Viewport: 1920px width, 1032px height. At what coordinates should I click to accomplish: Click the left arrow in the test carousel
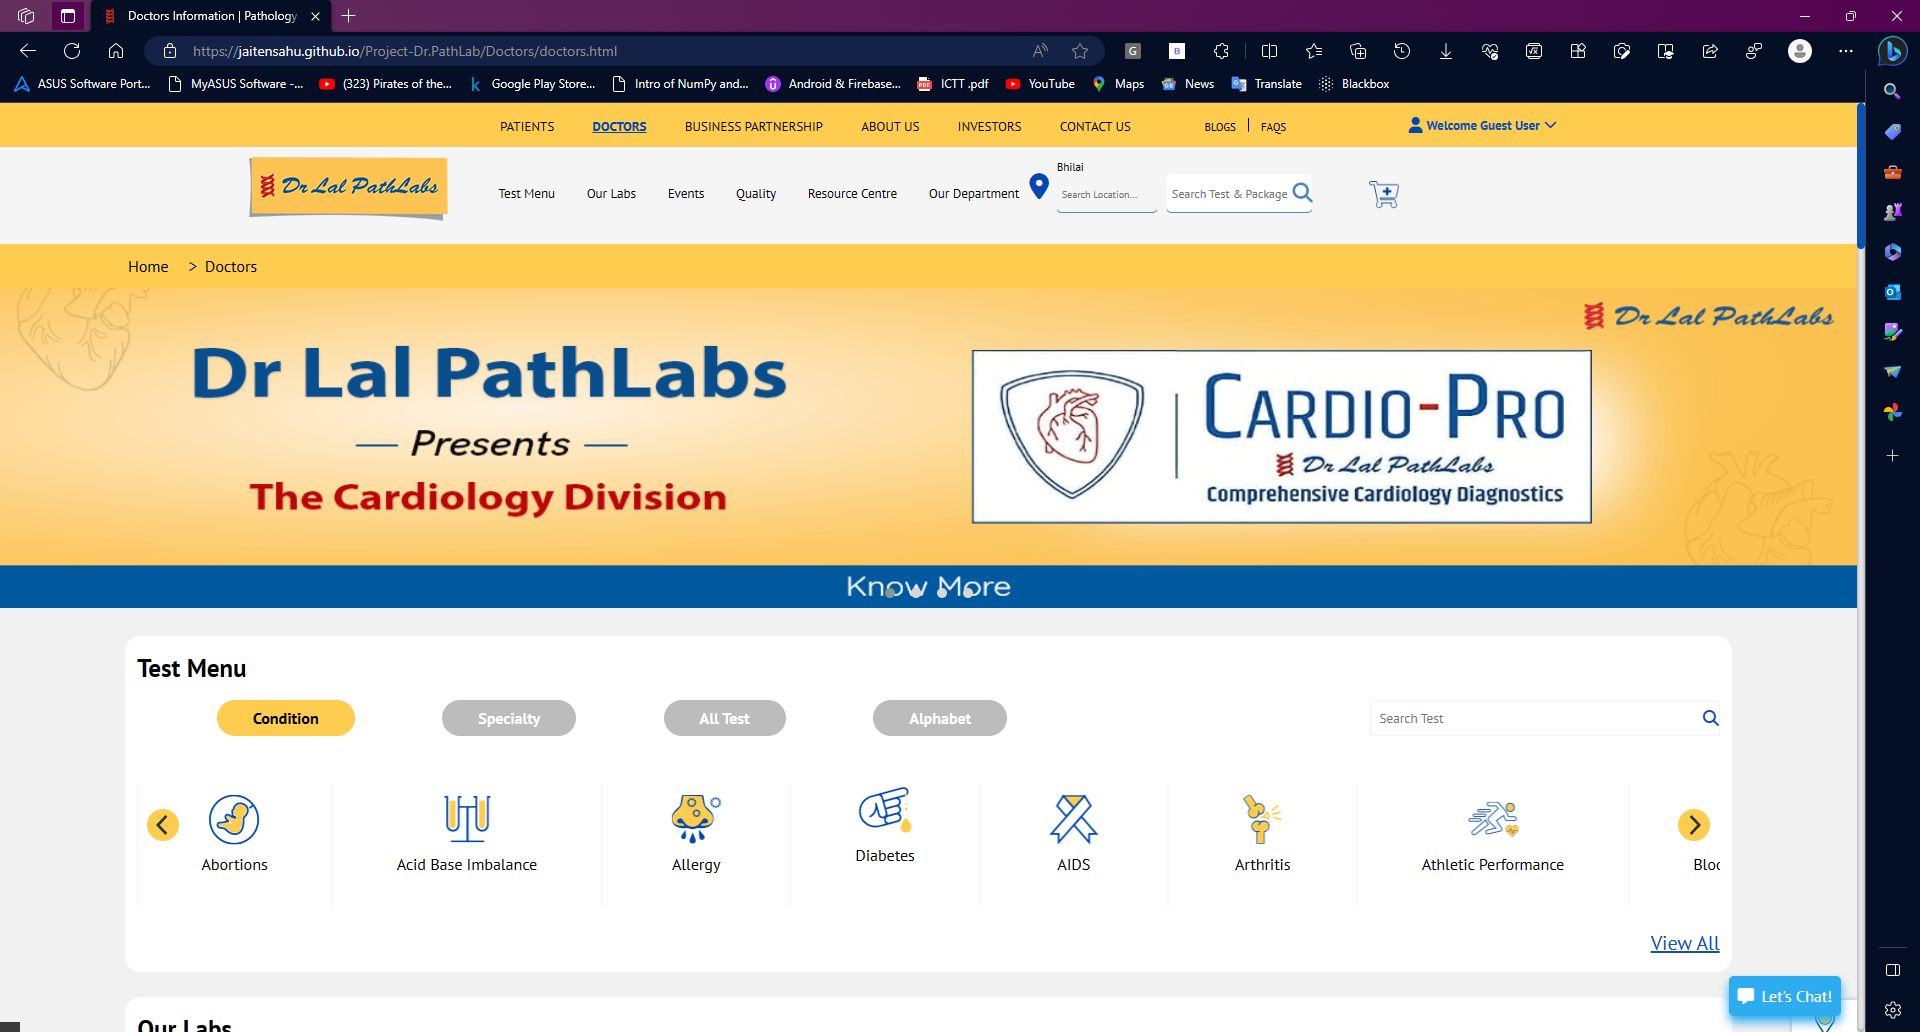163,824
